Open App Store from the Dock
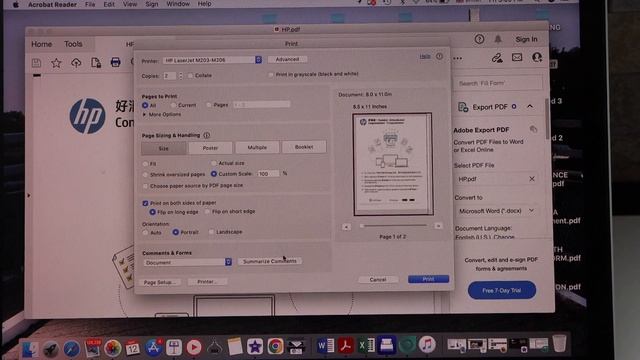The image size is (640, 360). tap(153, 348)
